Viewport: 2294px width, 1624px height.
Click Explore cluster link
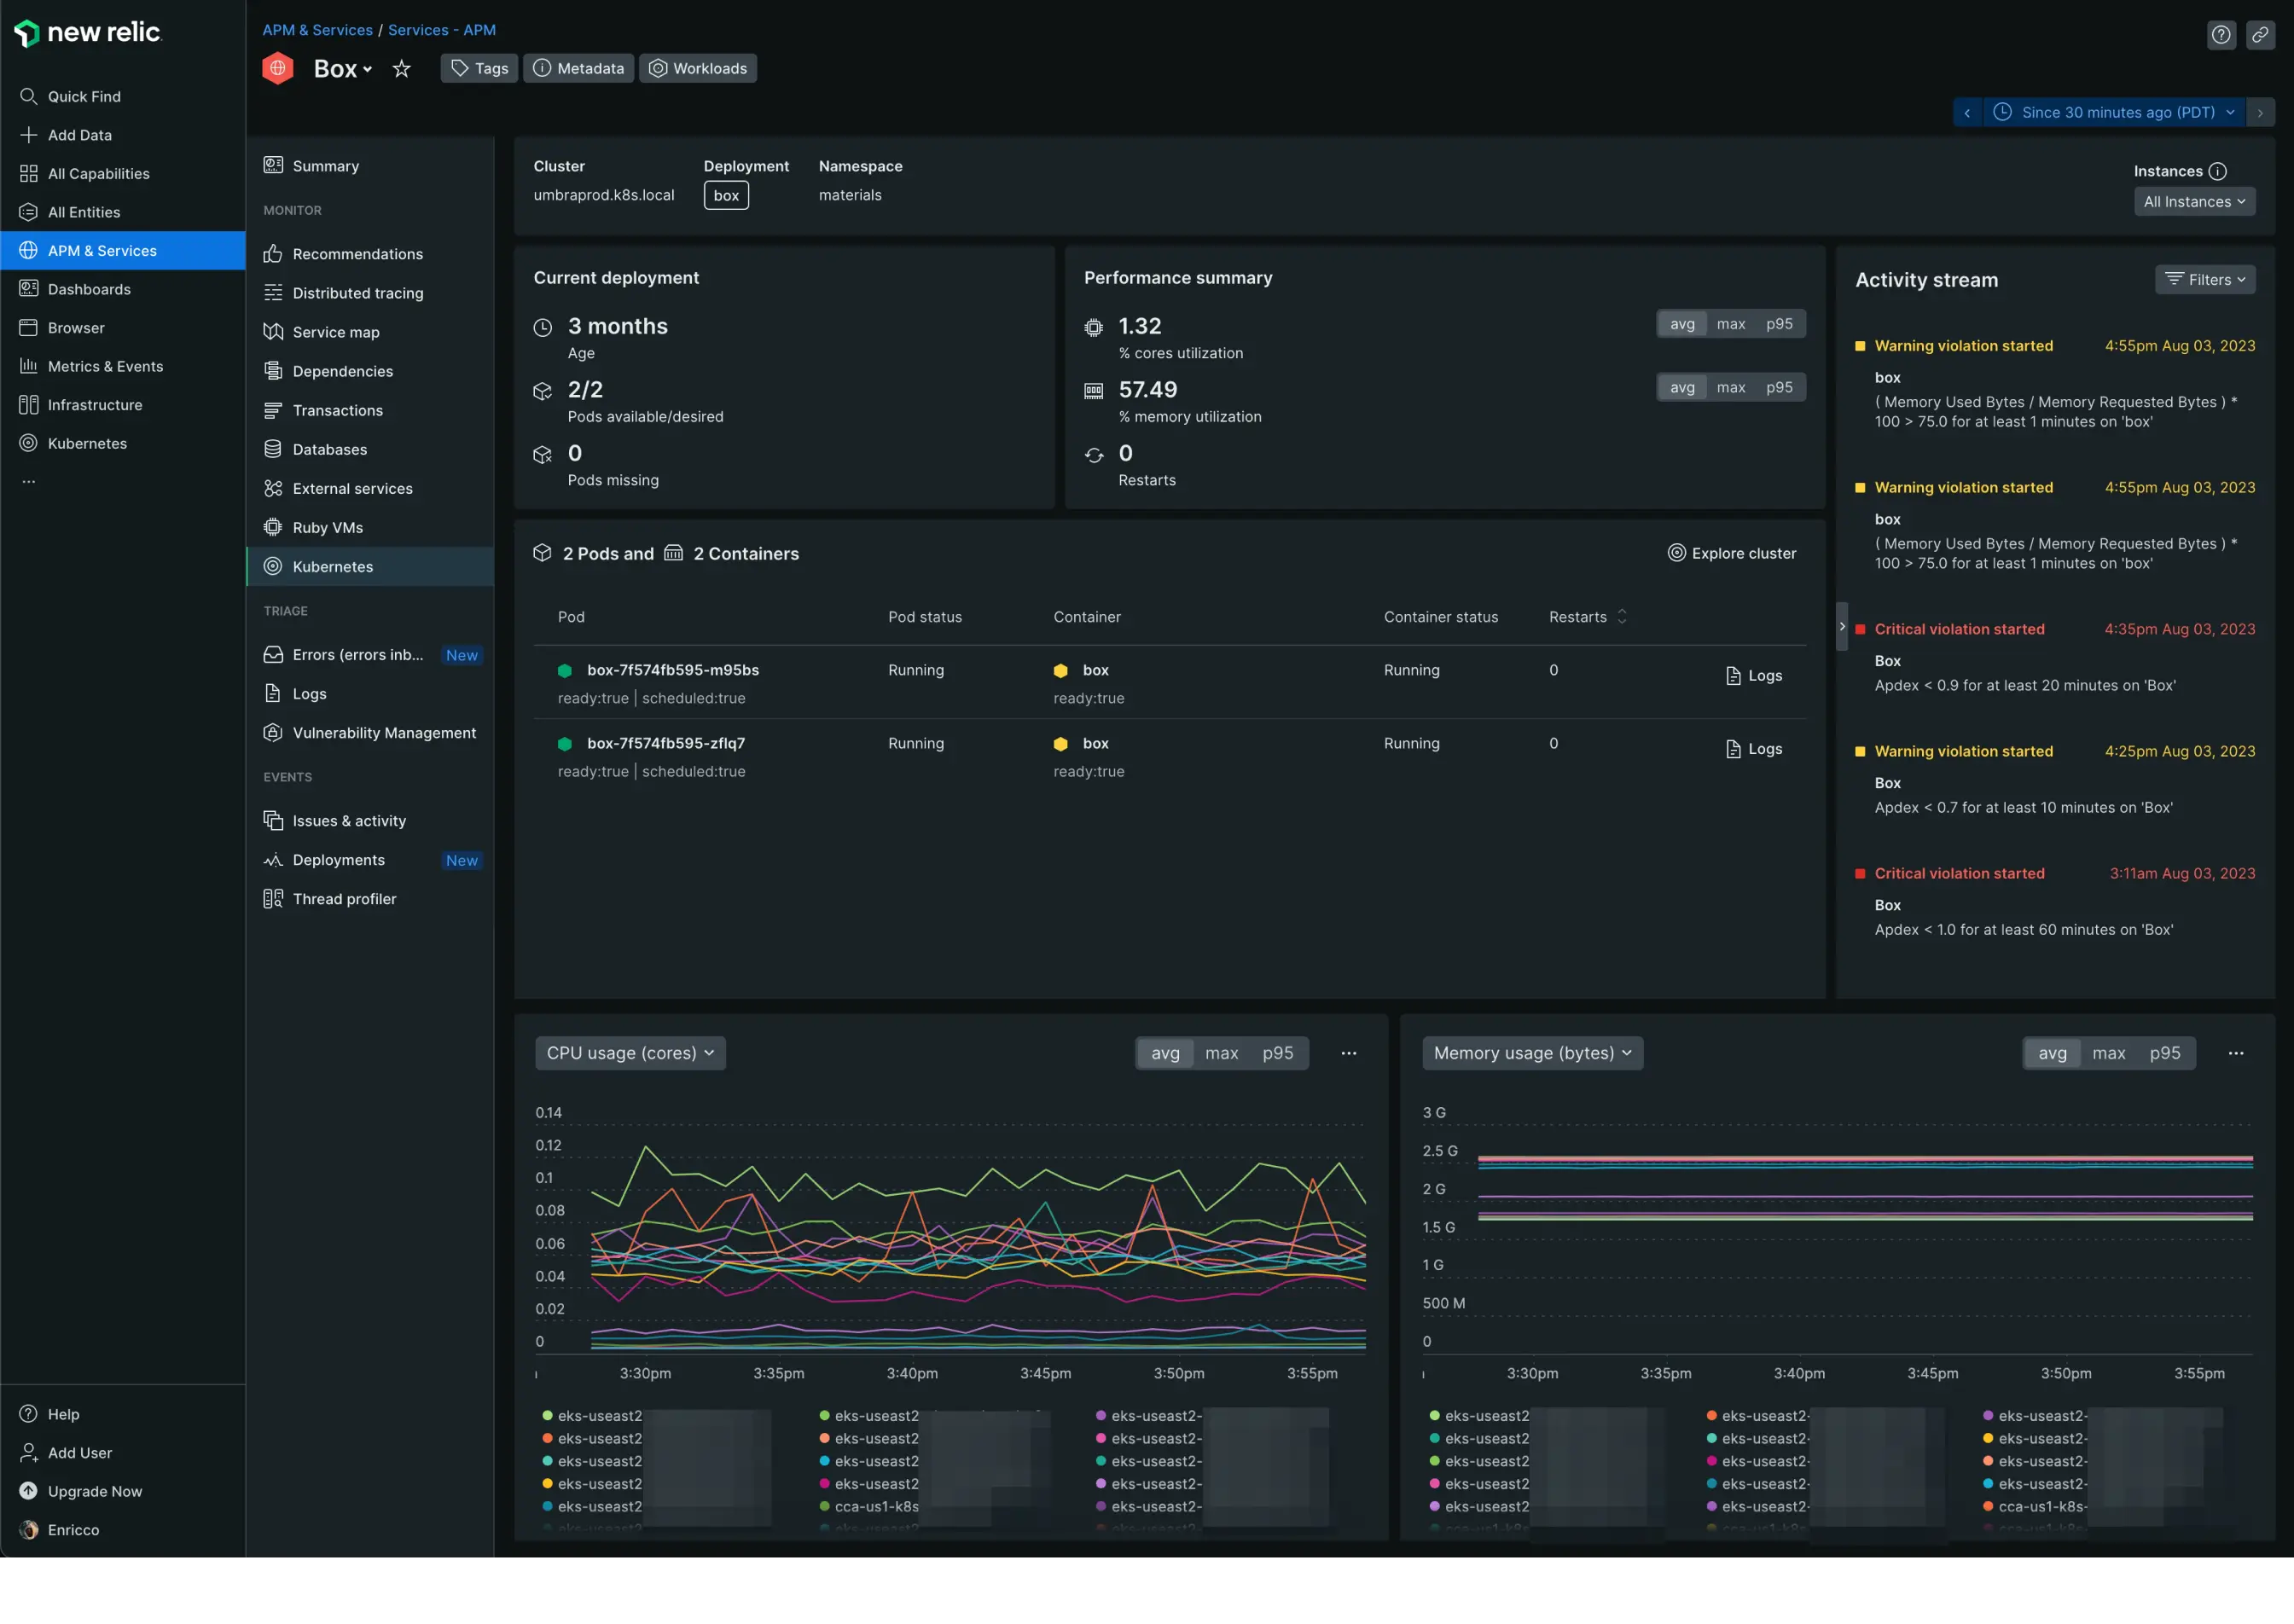(x=1731, y=554)
